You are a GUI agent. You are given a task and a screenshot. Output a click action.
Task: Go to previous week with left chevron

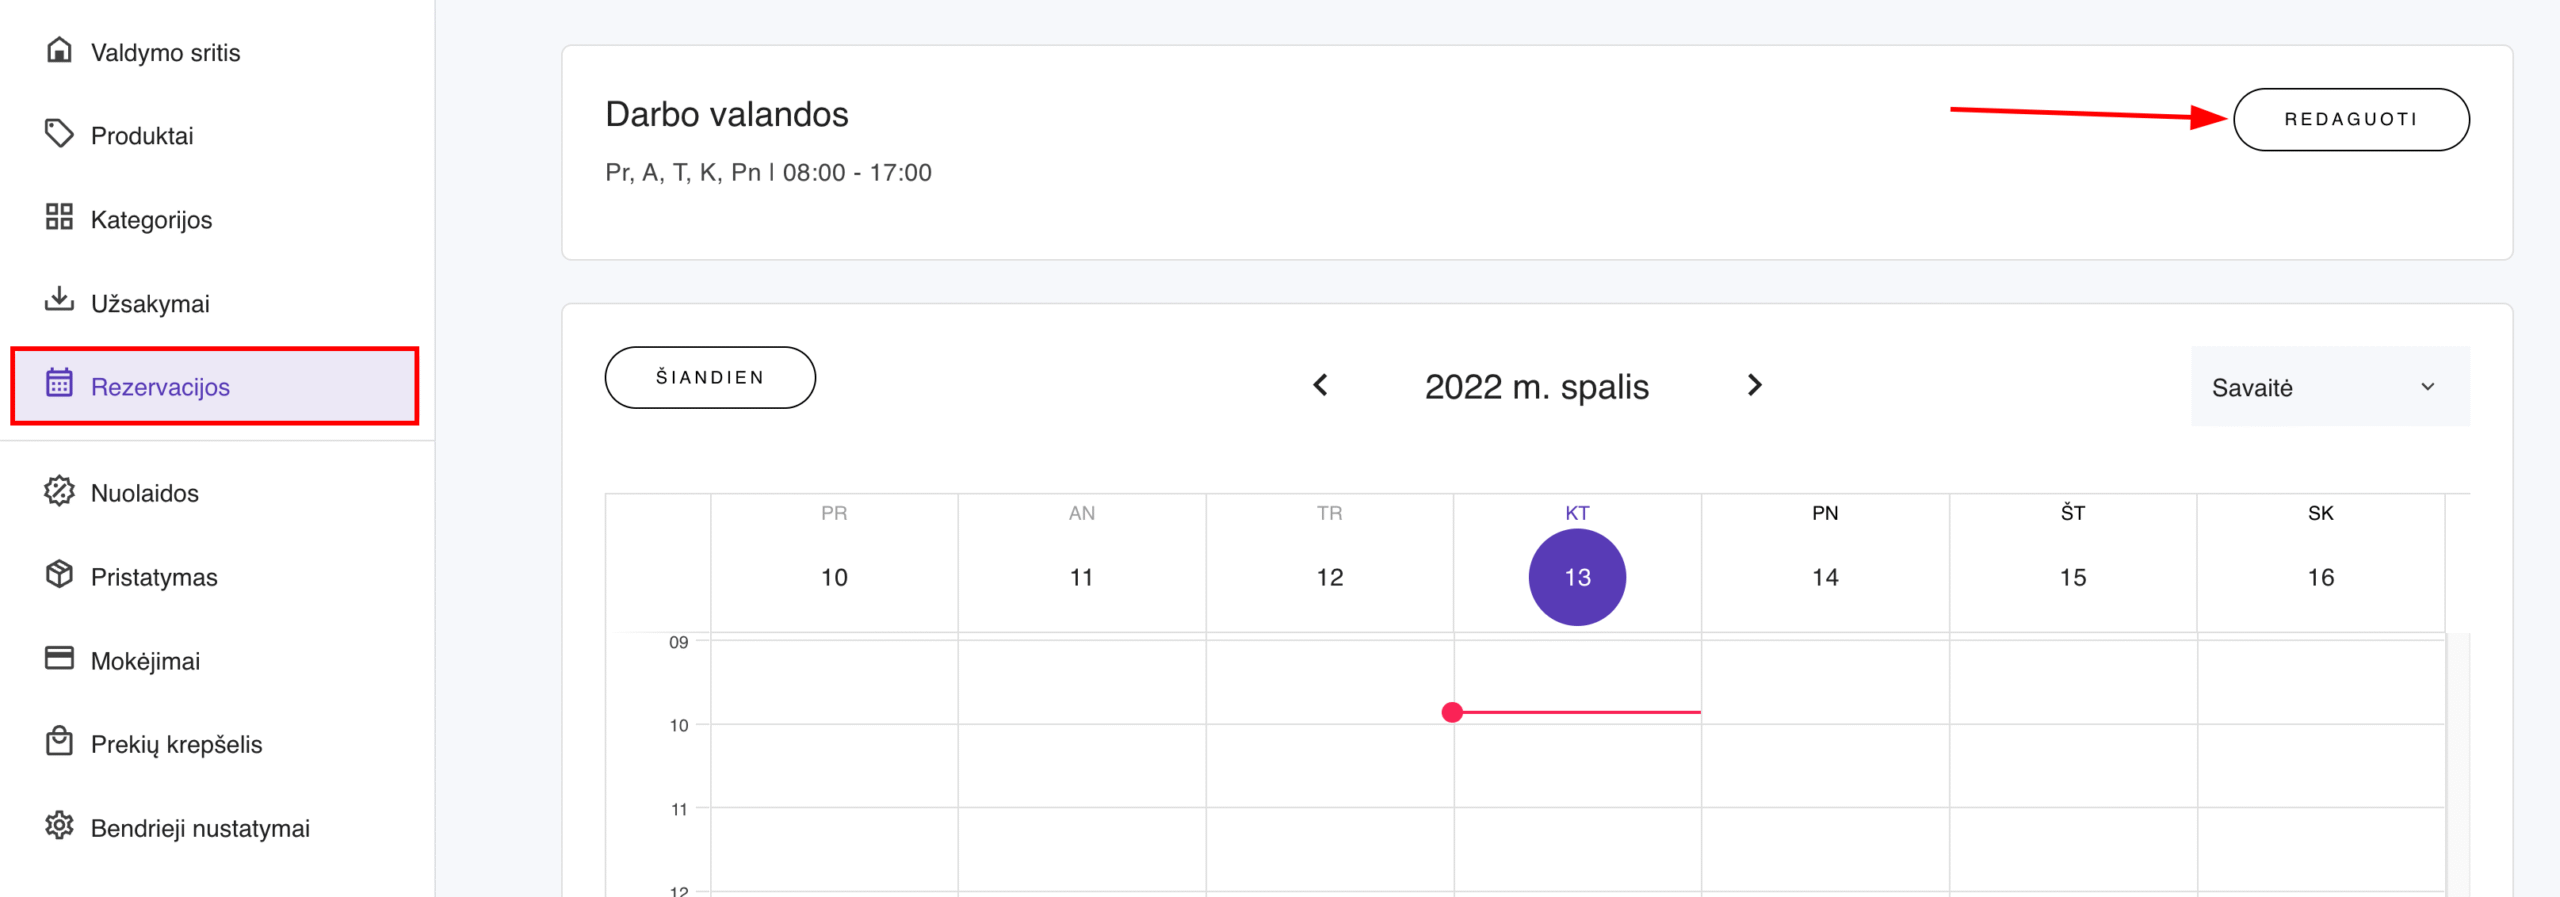pyautogui.click(x=1320, y=386)
